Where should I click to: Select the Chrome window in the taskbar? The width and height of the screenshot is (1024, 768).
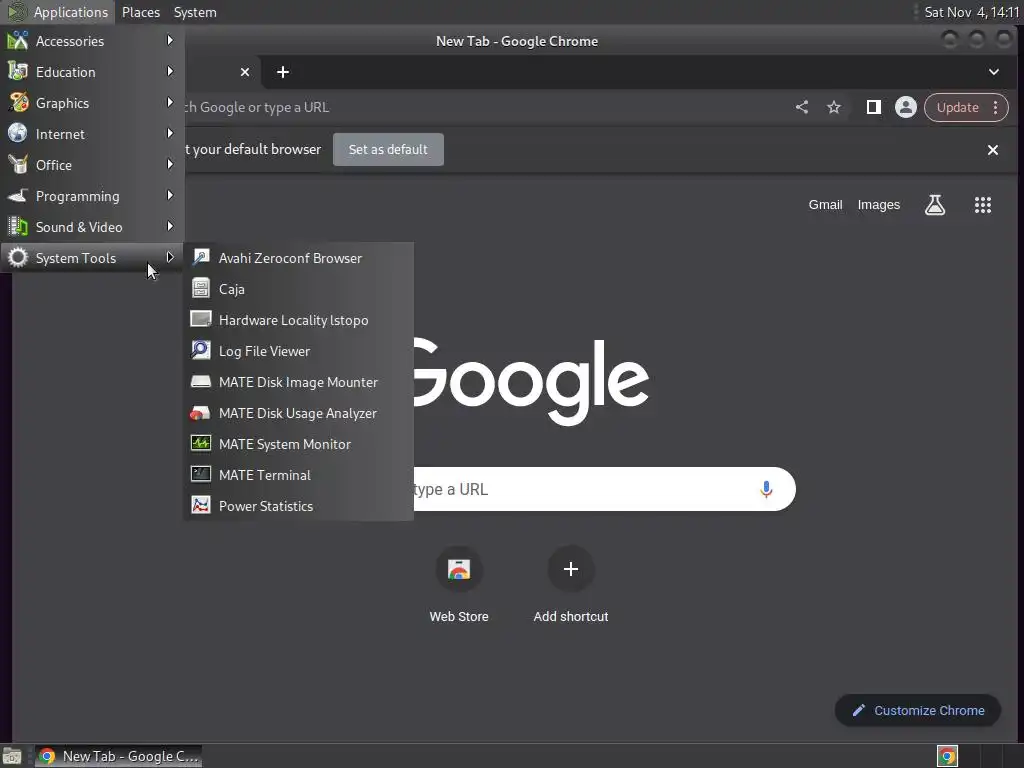[118, 756]
